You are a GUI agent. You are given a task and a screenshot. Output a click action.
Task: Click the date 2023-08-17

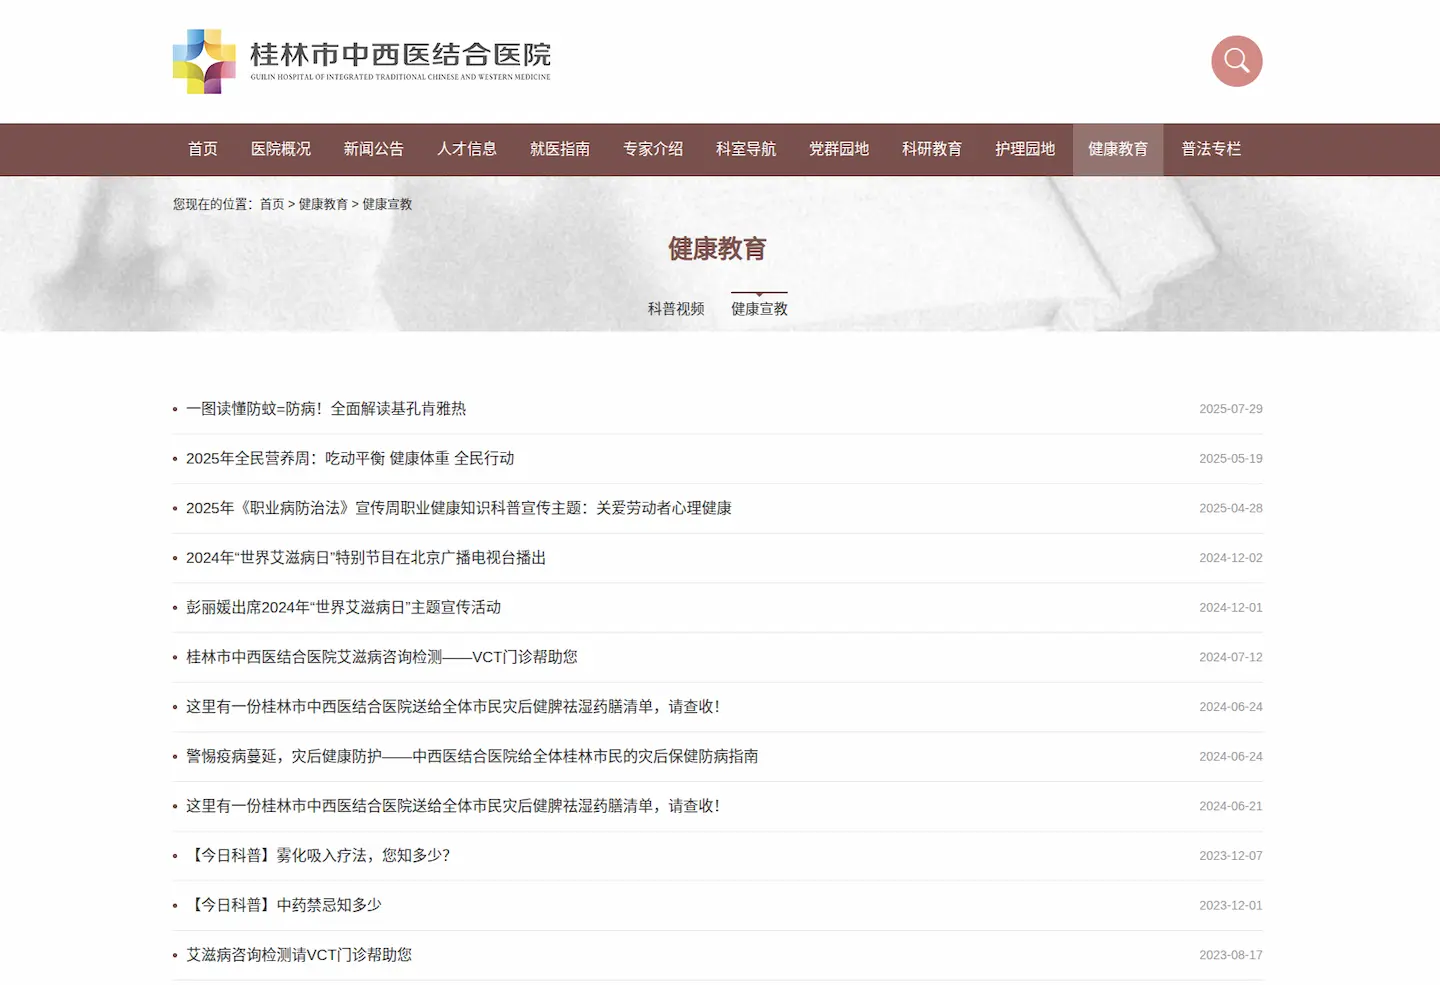(1231, 955)
